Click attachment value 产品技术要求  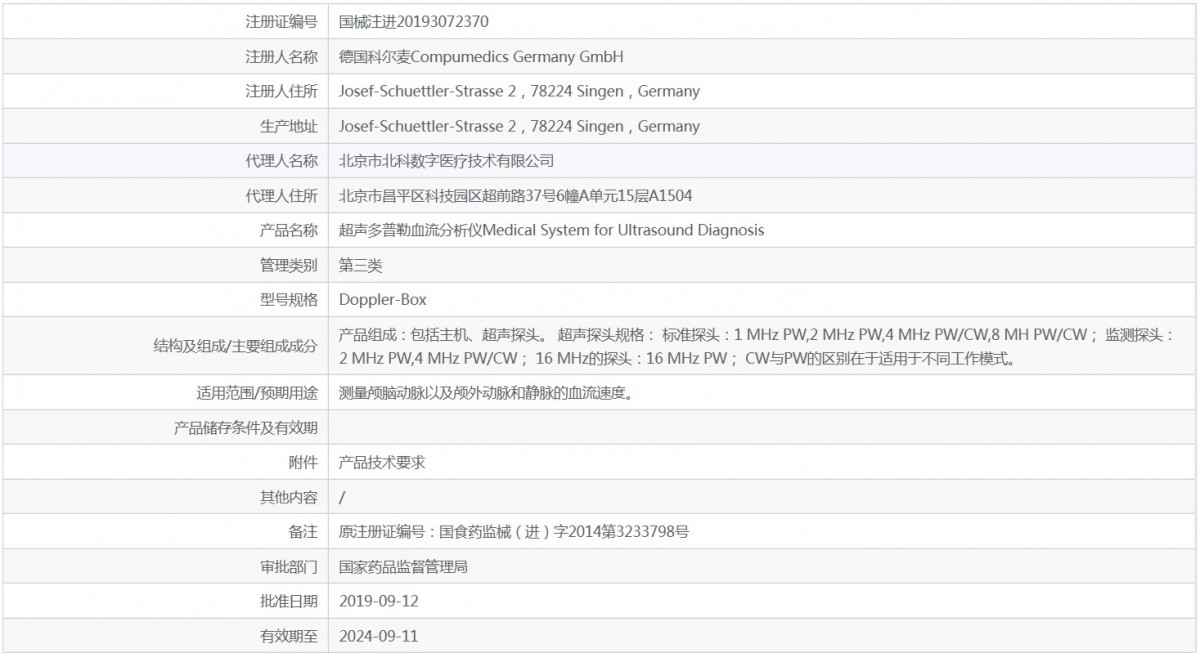click(382, 462)
